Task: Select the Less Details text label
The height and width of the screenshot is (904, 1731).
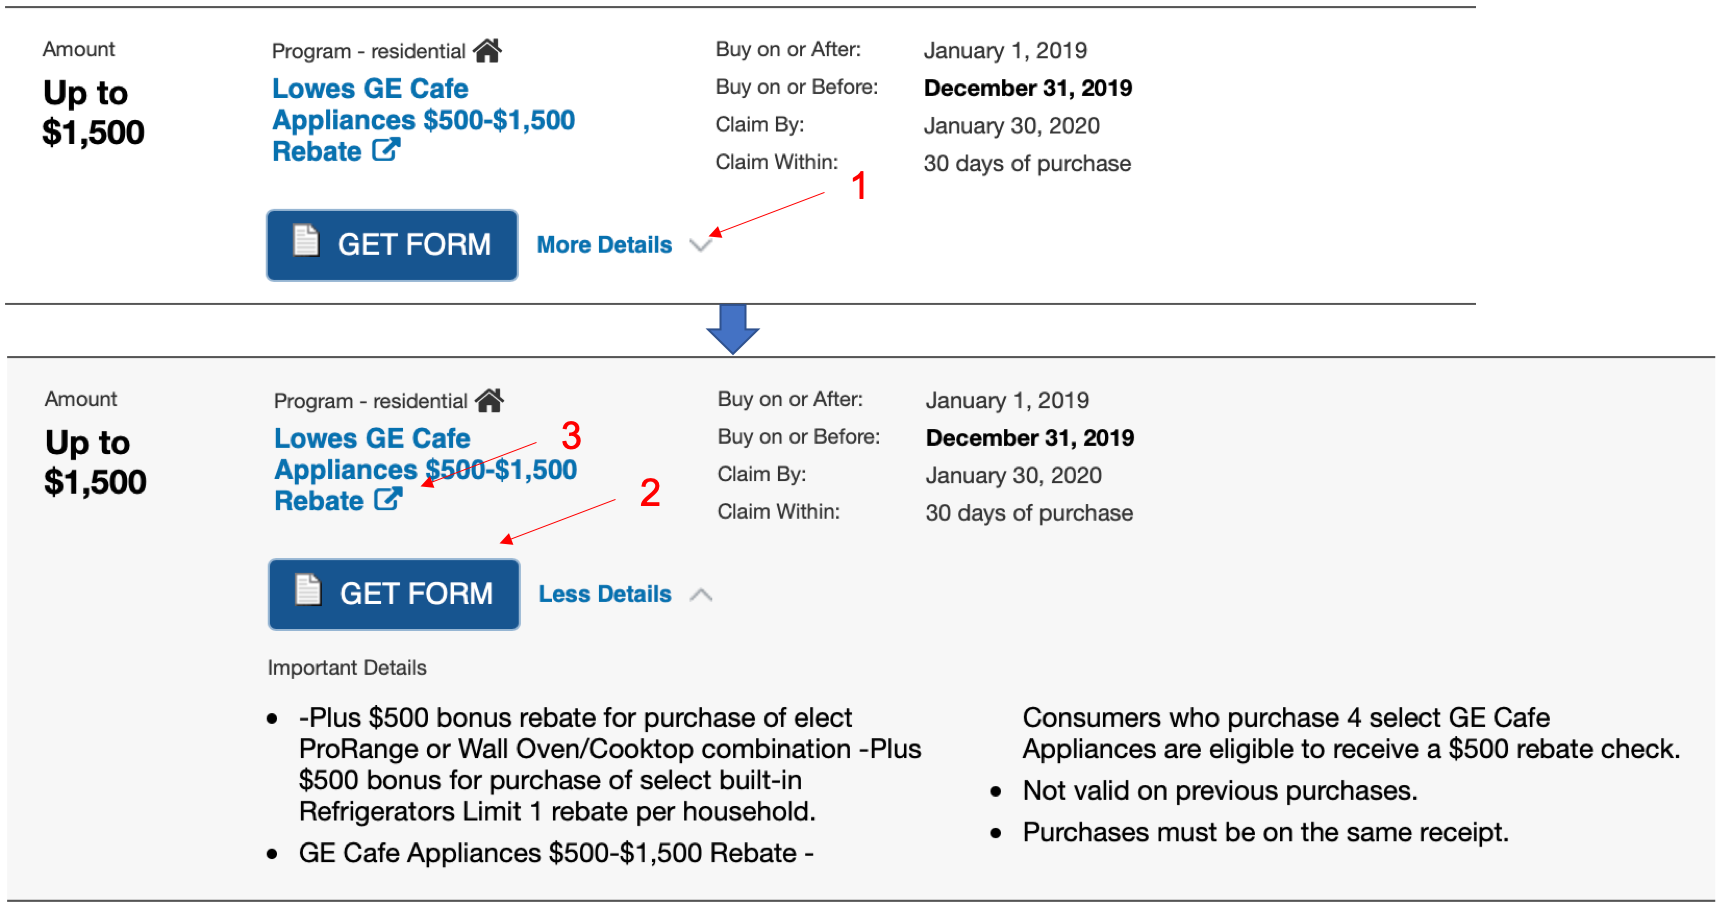Action: (603, 593)
